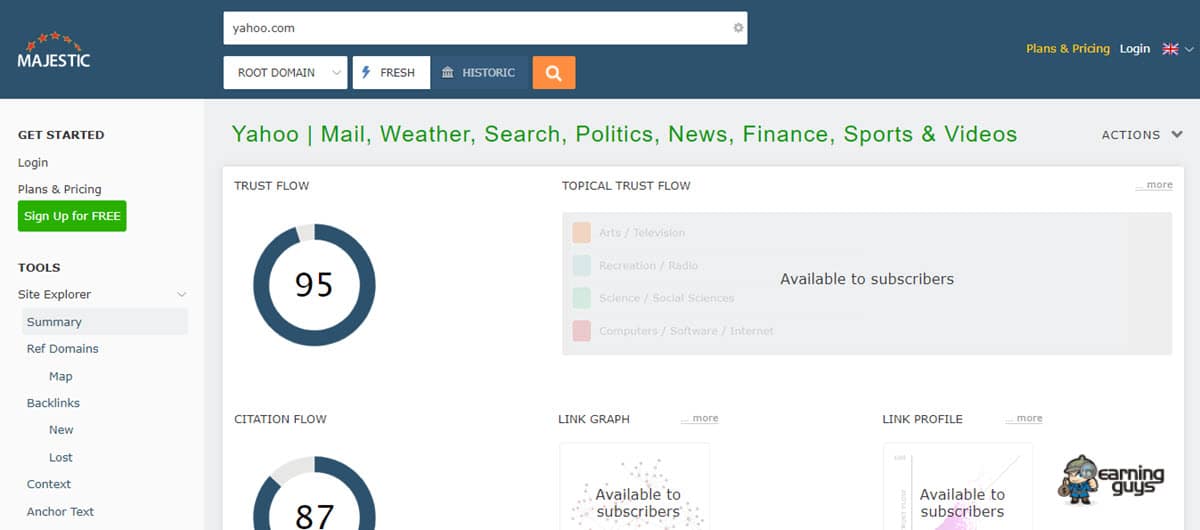Click the Link Graph thumbnail

(x=634, y=487)
